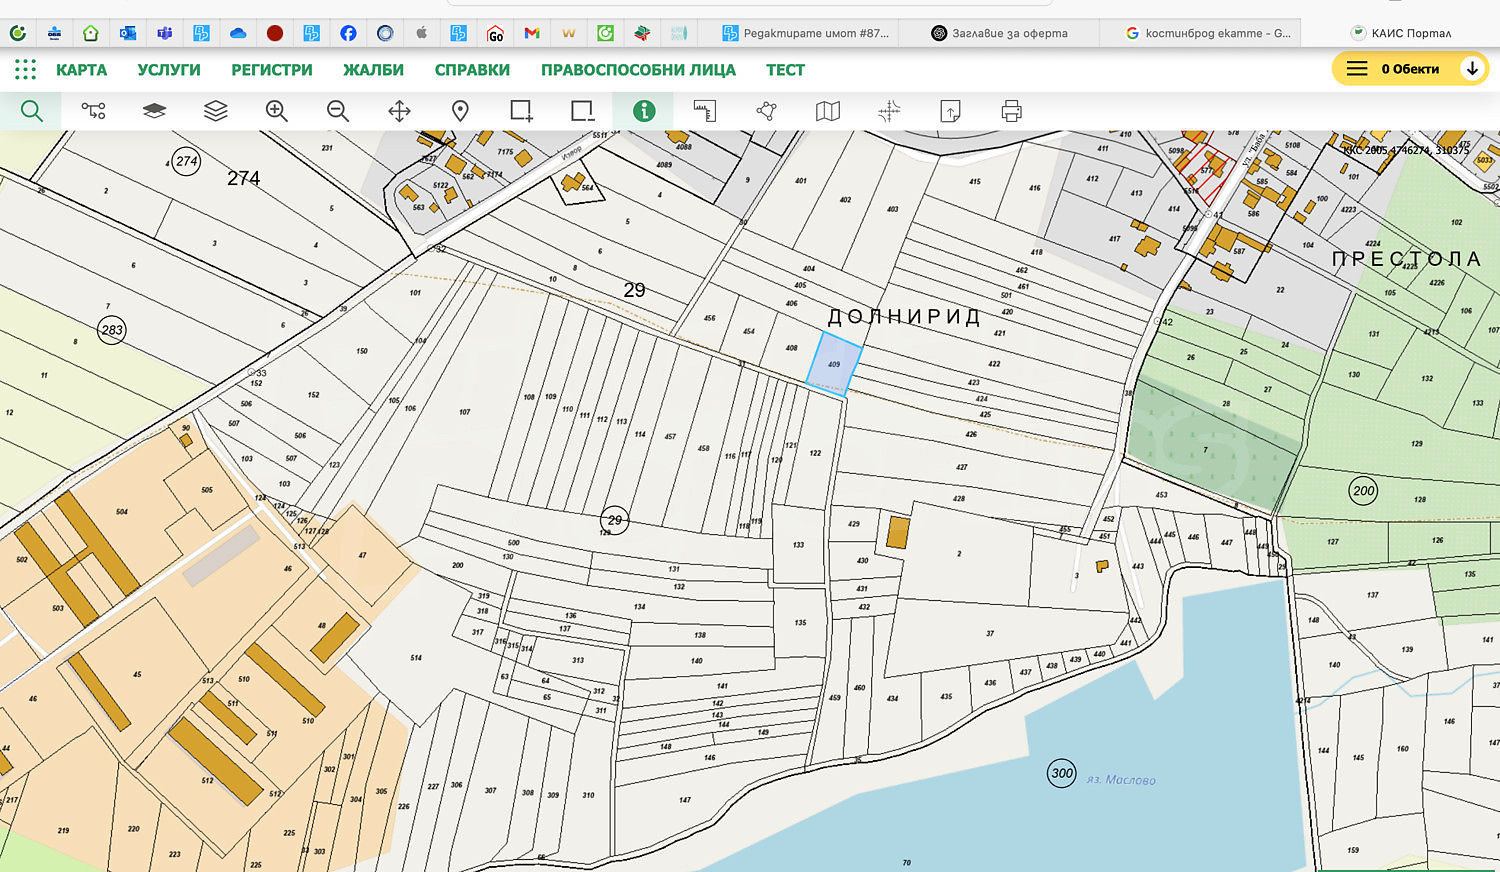This screenshot has width=1500, height=872.
Task: Select the pan move arrows tool
Action: 399,111
